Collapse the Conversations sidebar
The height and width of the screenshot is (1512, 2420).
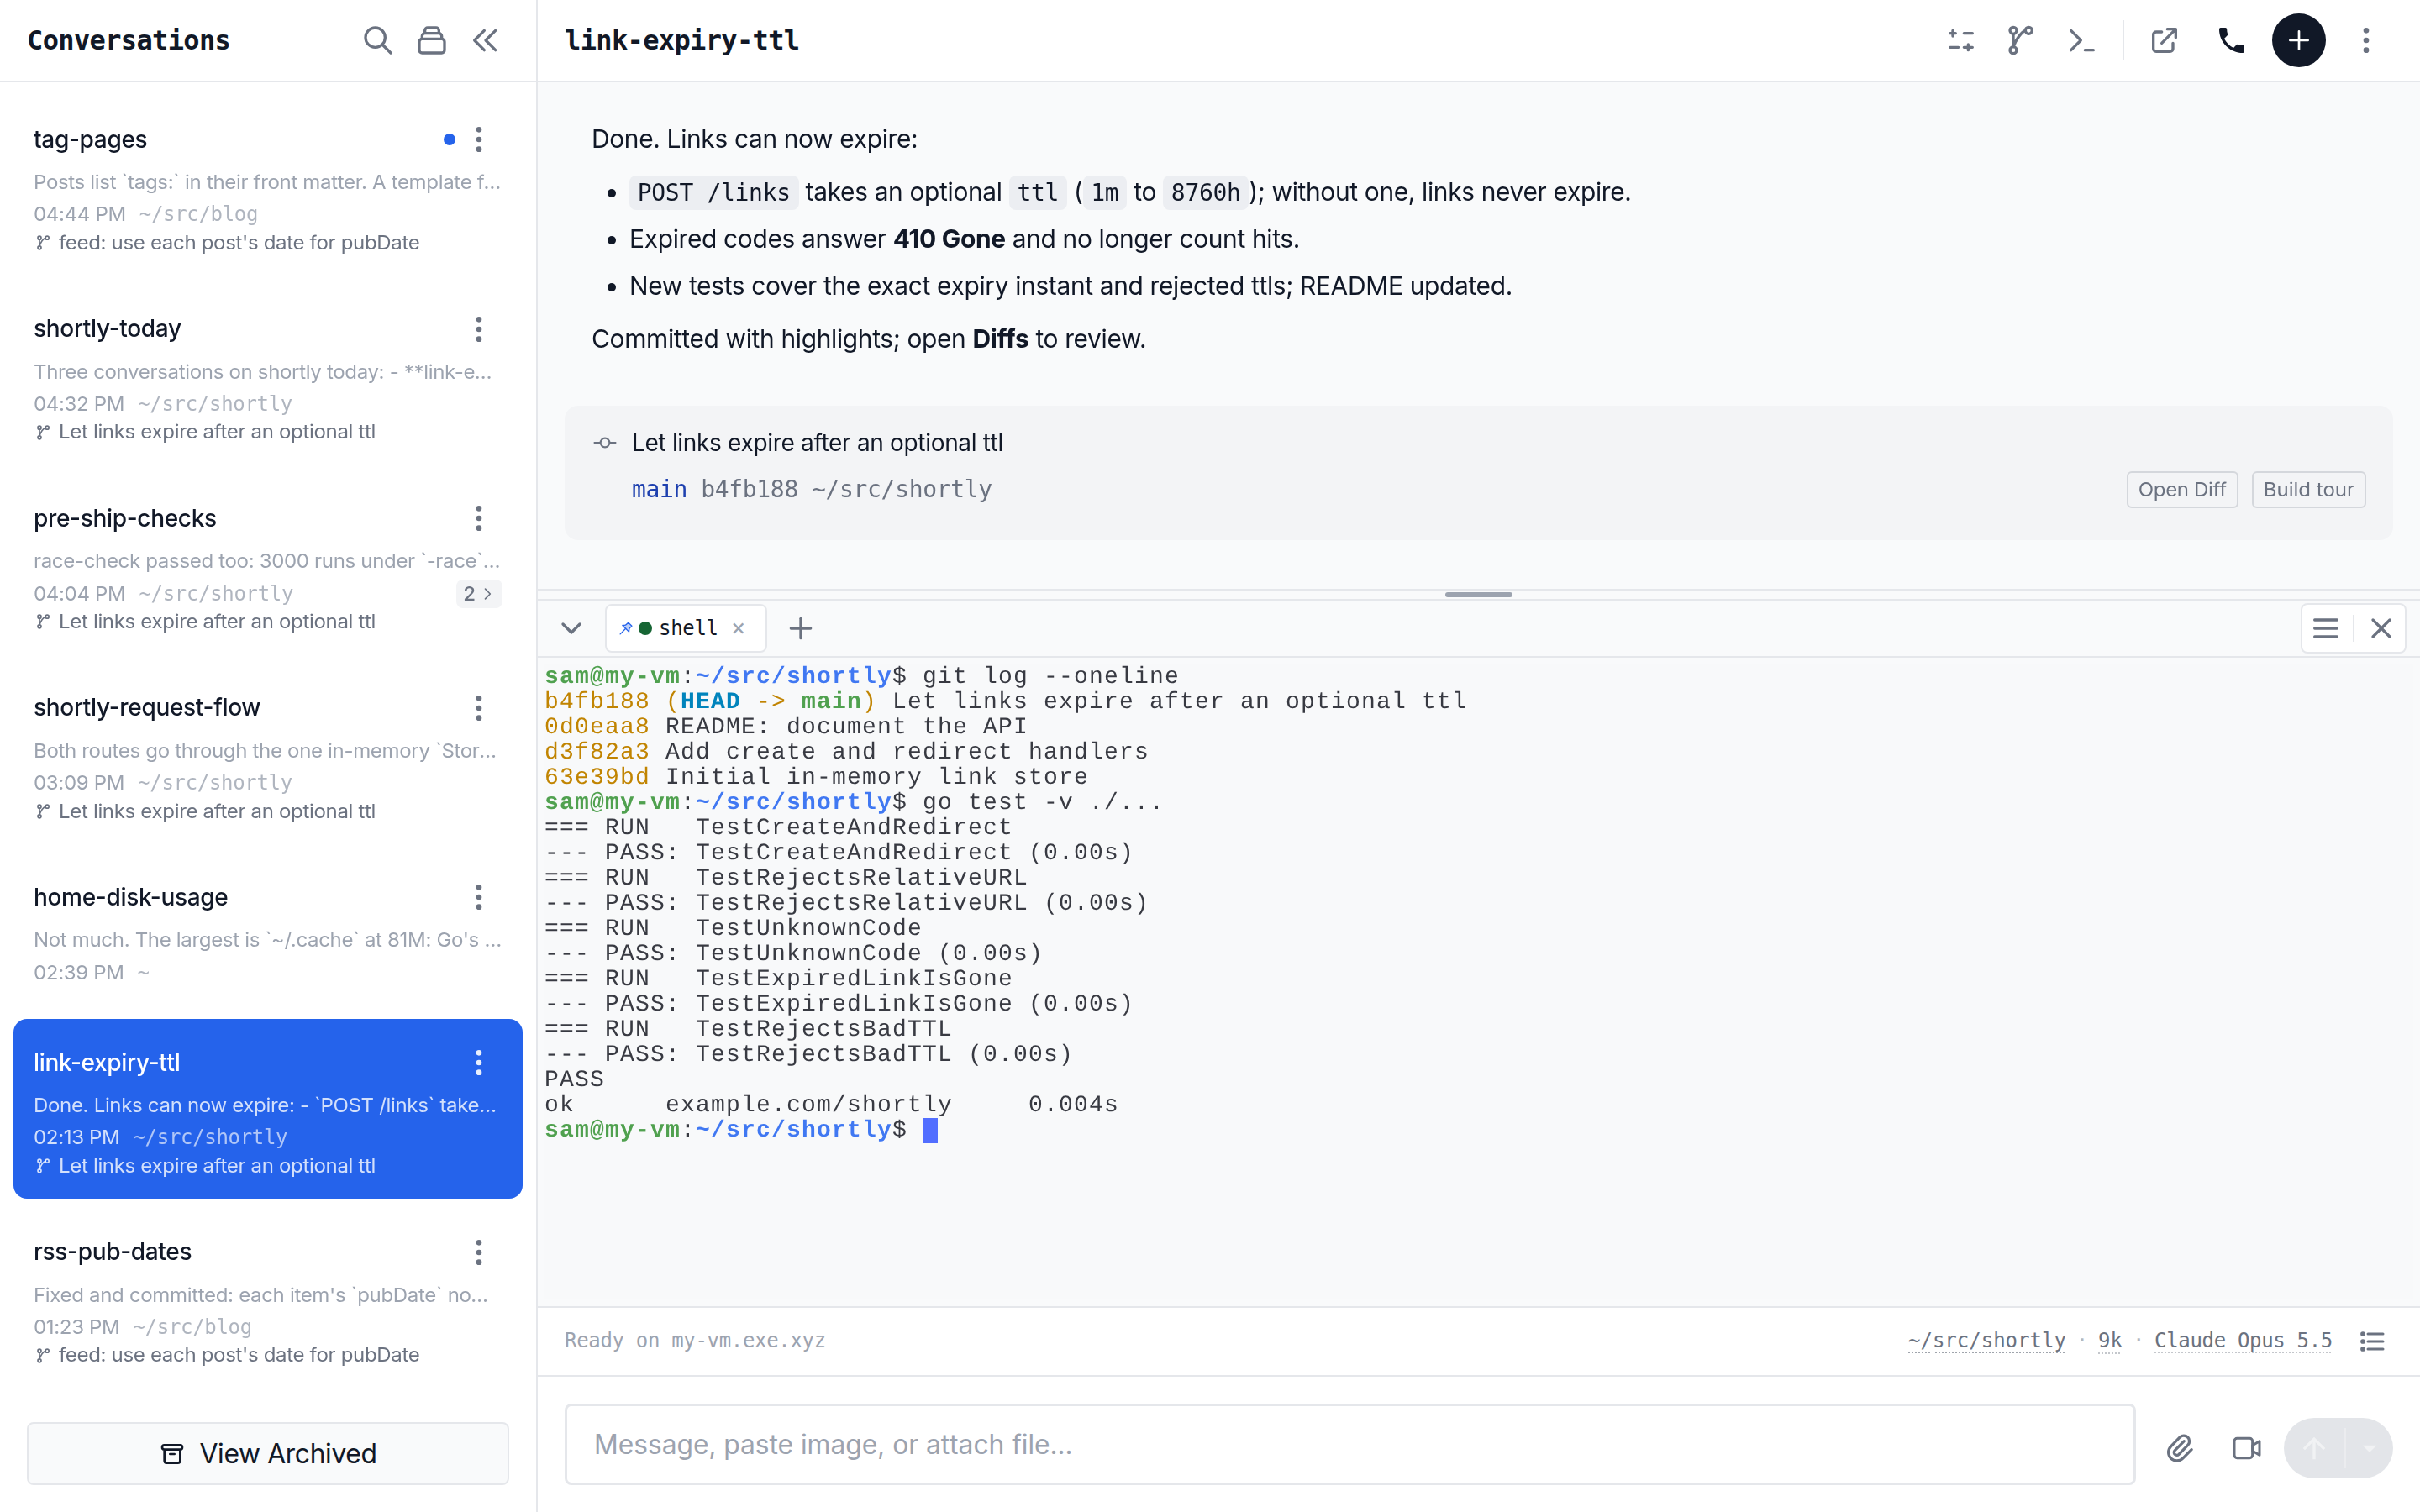pos(485,40)
